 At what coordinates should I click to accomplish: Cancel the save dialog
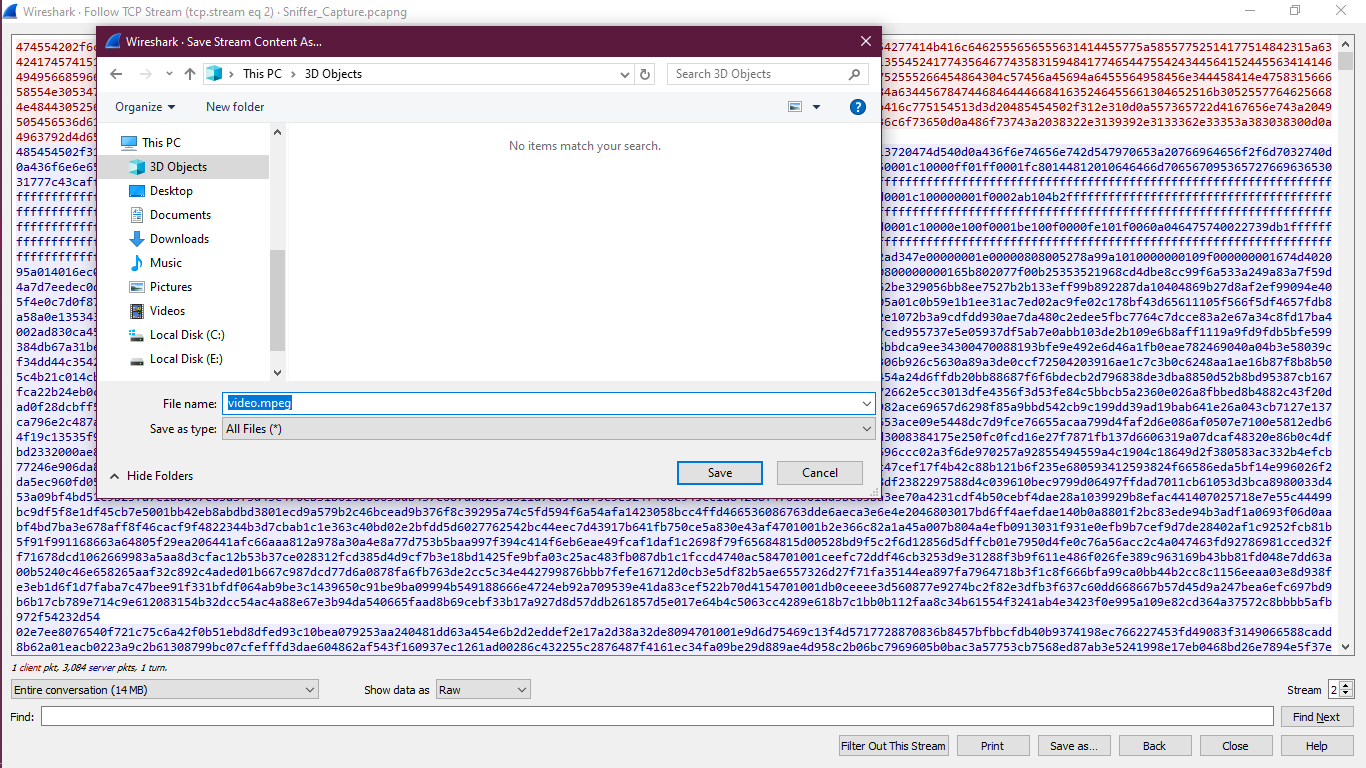[820, 473]
